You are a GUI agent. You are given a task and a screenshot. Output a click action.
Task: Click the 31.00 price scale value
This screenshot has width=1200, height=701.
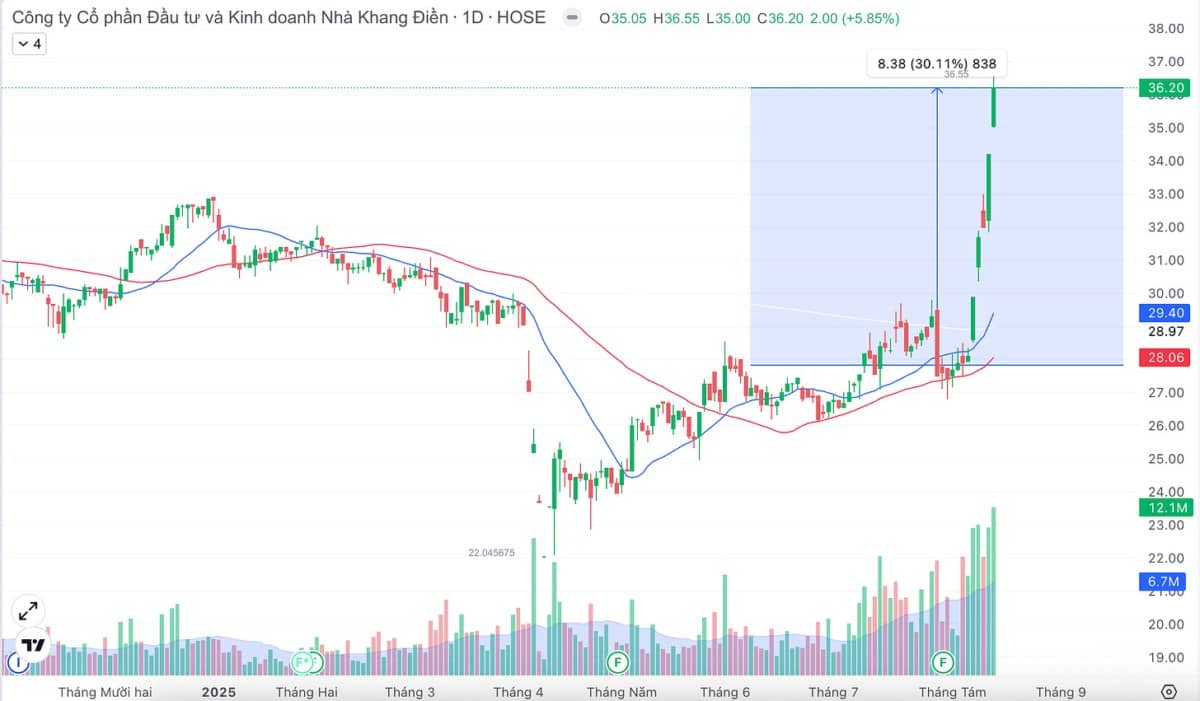tap(1166, 260)
